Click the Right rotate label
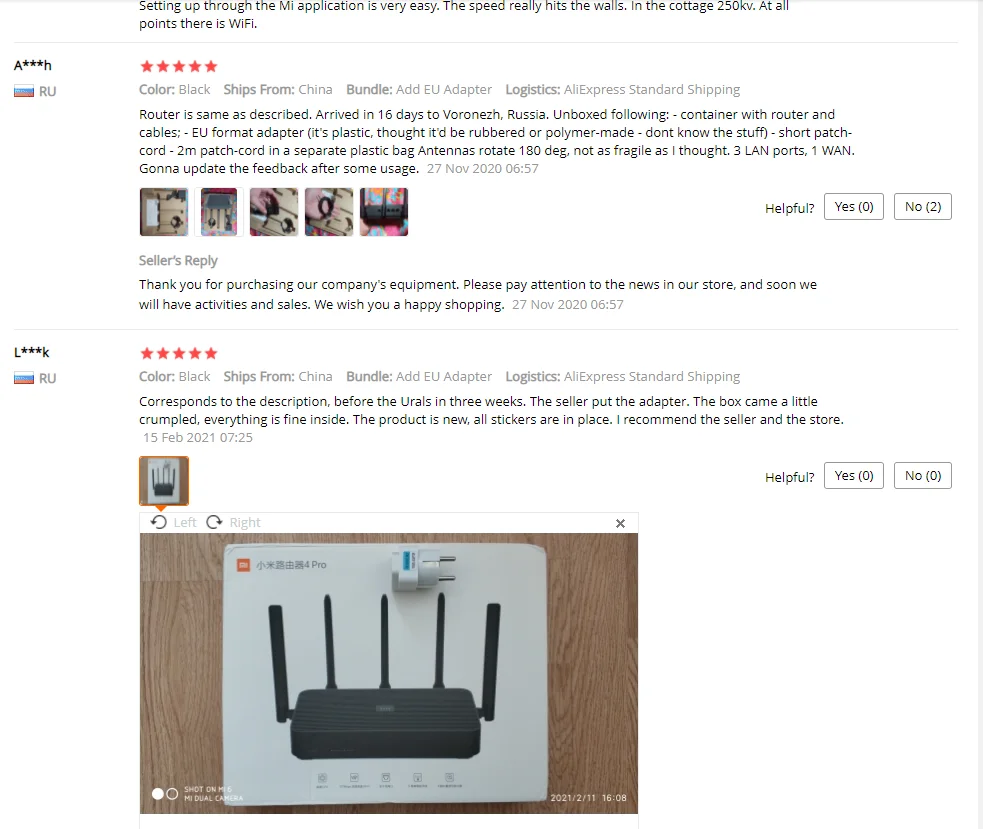983x829 pixels. (x=244, y=522)
